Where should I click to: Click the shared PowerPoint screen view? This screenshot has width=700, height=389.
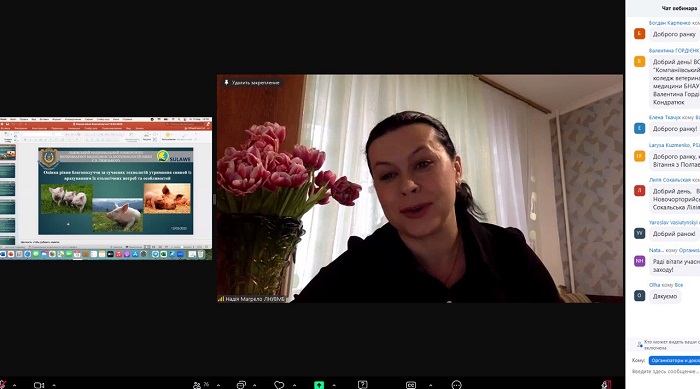(x=106, y=188)
